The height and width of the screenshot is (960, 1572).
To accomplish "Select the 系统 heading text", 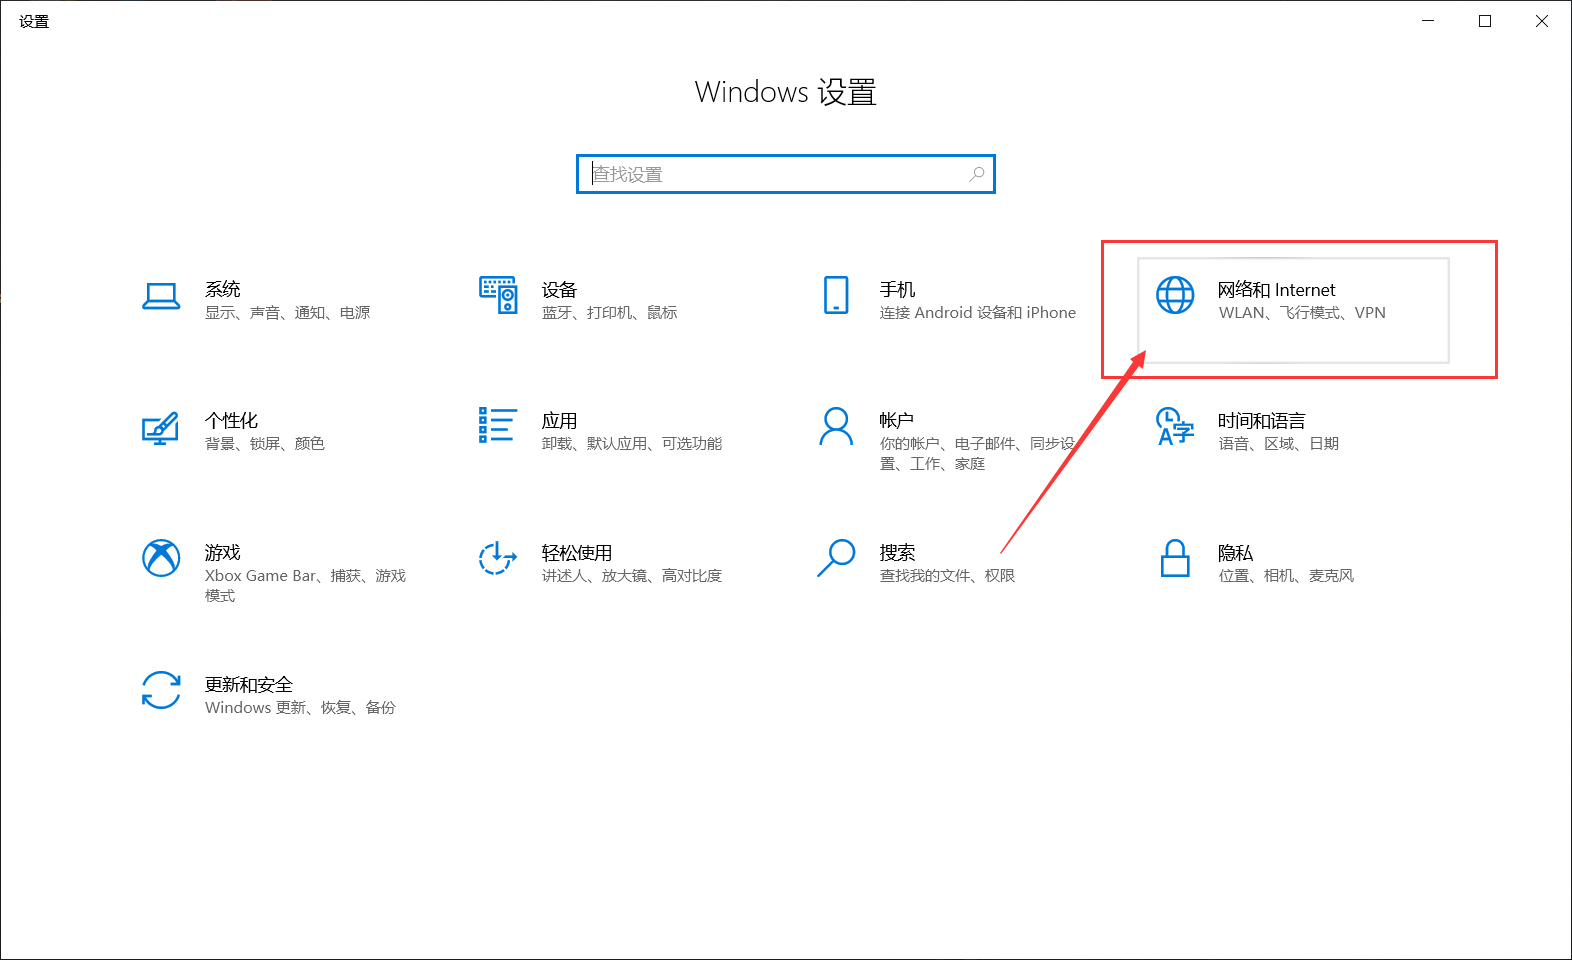I will click(x=223, y=289).
